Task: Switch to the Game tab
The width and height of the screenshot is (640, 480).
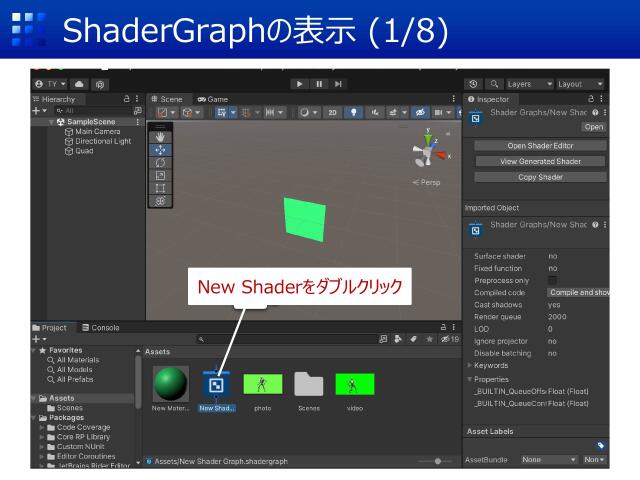Action: coord(212,99)
